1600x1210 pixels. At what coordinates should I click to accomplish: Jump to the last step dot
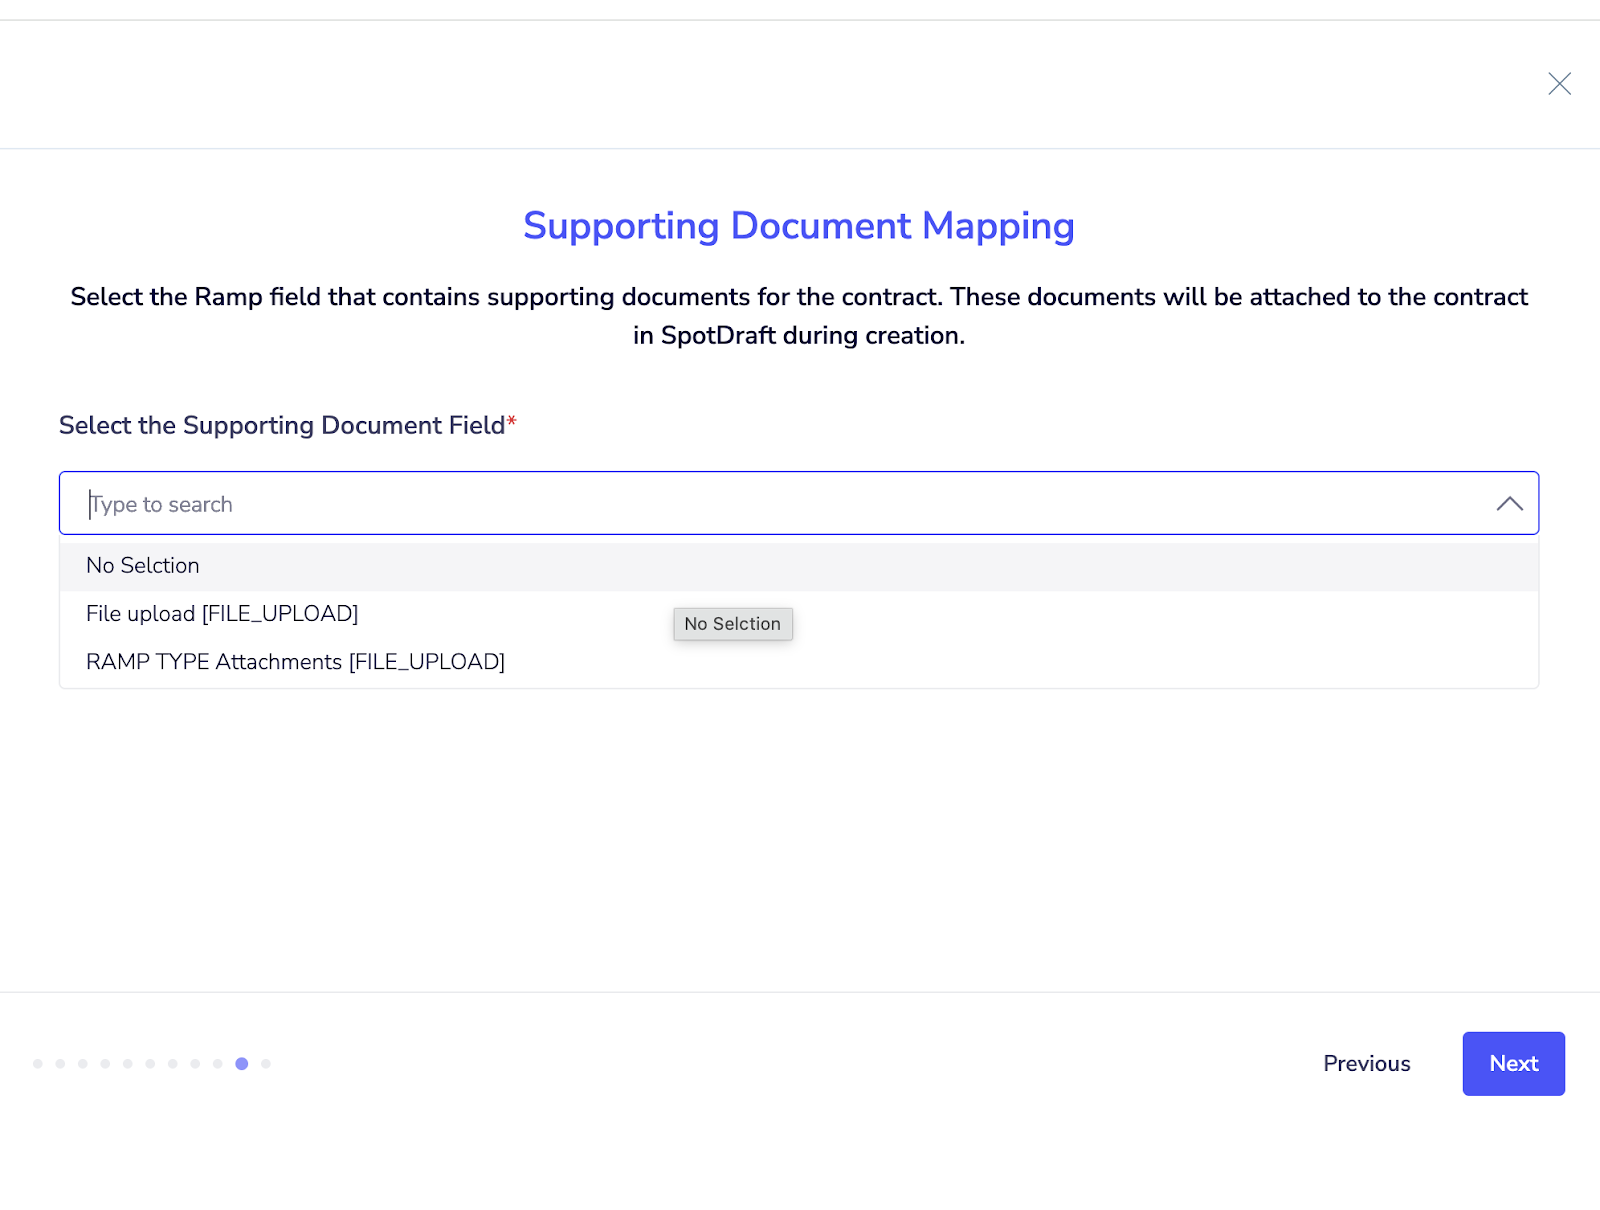(x=266, y=1064)
